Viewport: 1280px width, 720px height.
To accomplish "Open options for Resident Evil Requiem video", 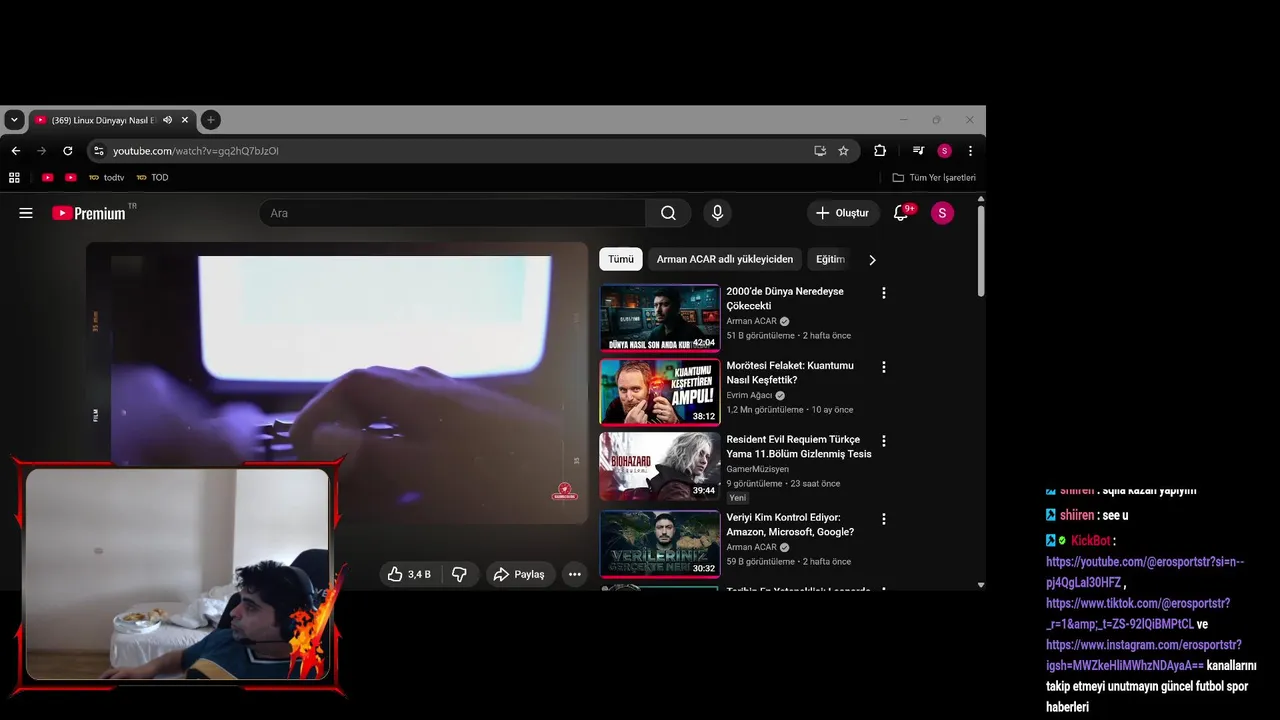I will coord(883,441).
